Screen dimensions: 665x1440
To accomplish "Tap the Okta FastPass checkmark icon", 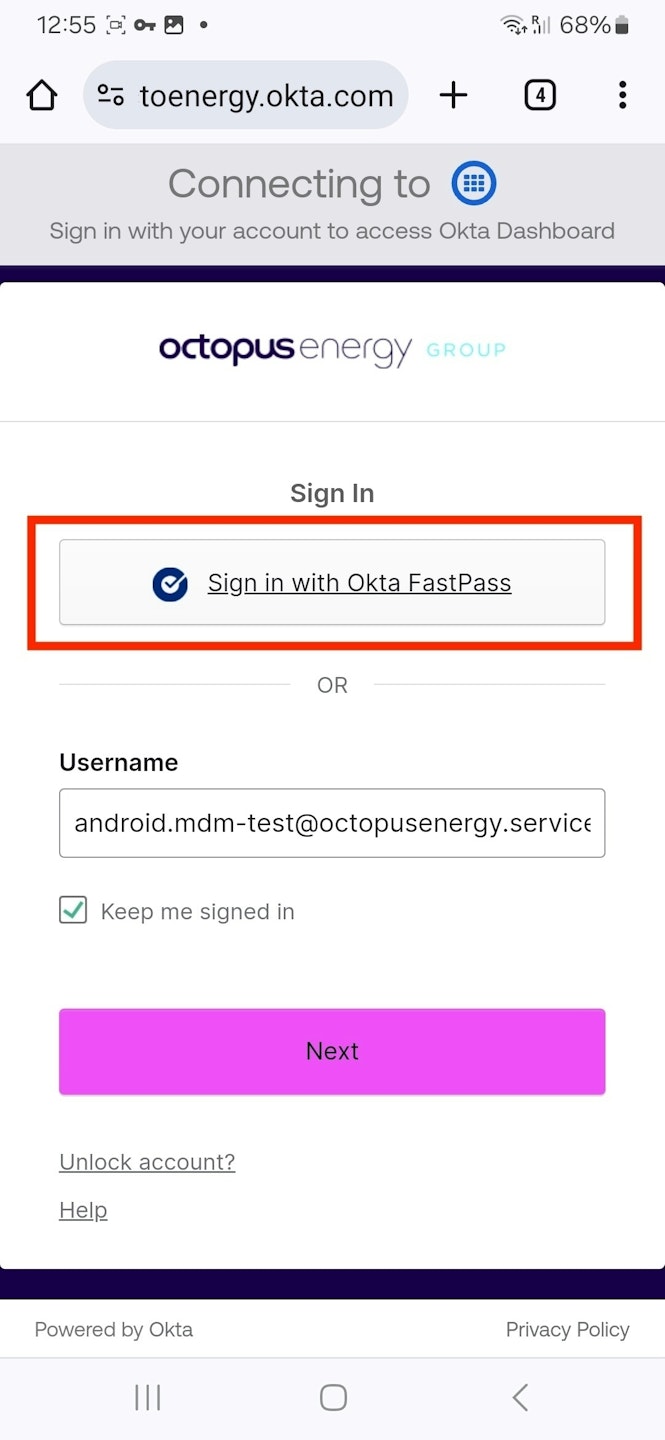I will click(x=170, y=584).
